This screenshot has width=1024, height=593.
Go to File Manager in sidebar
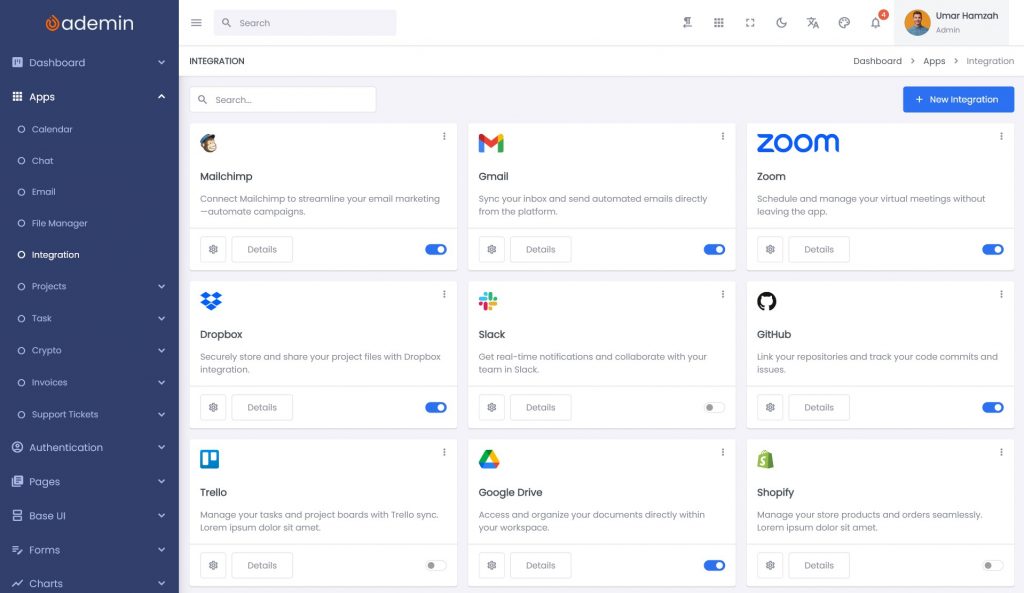coord(59,224)
